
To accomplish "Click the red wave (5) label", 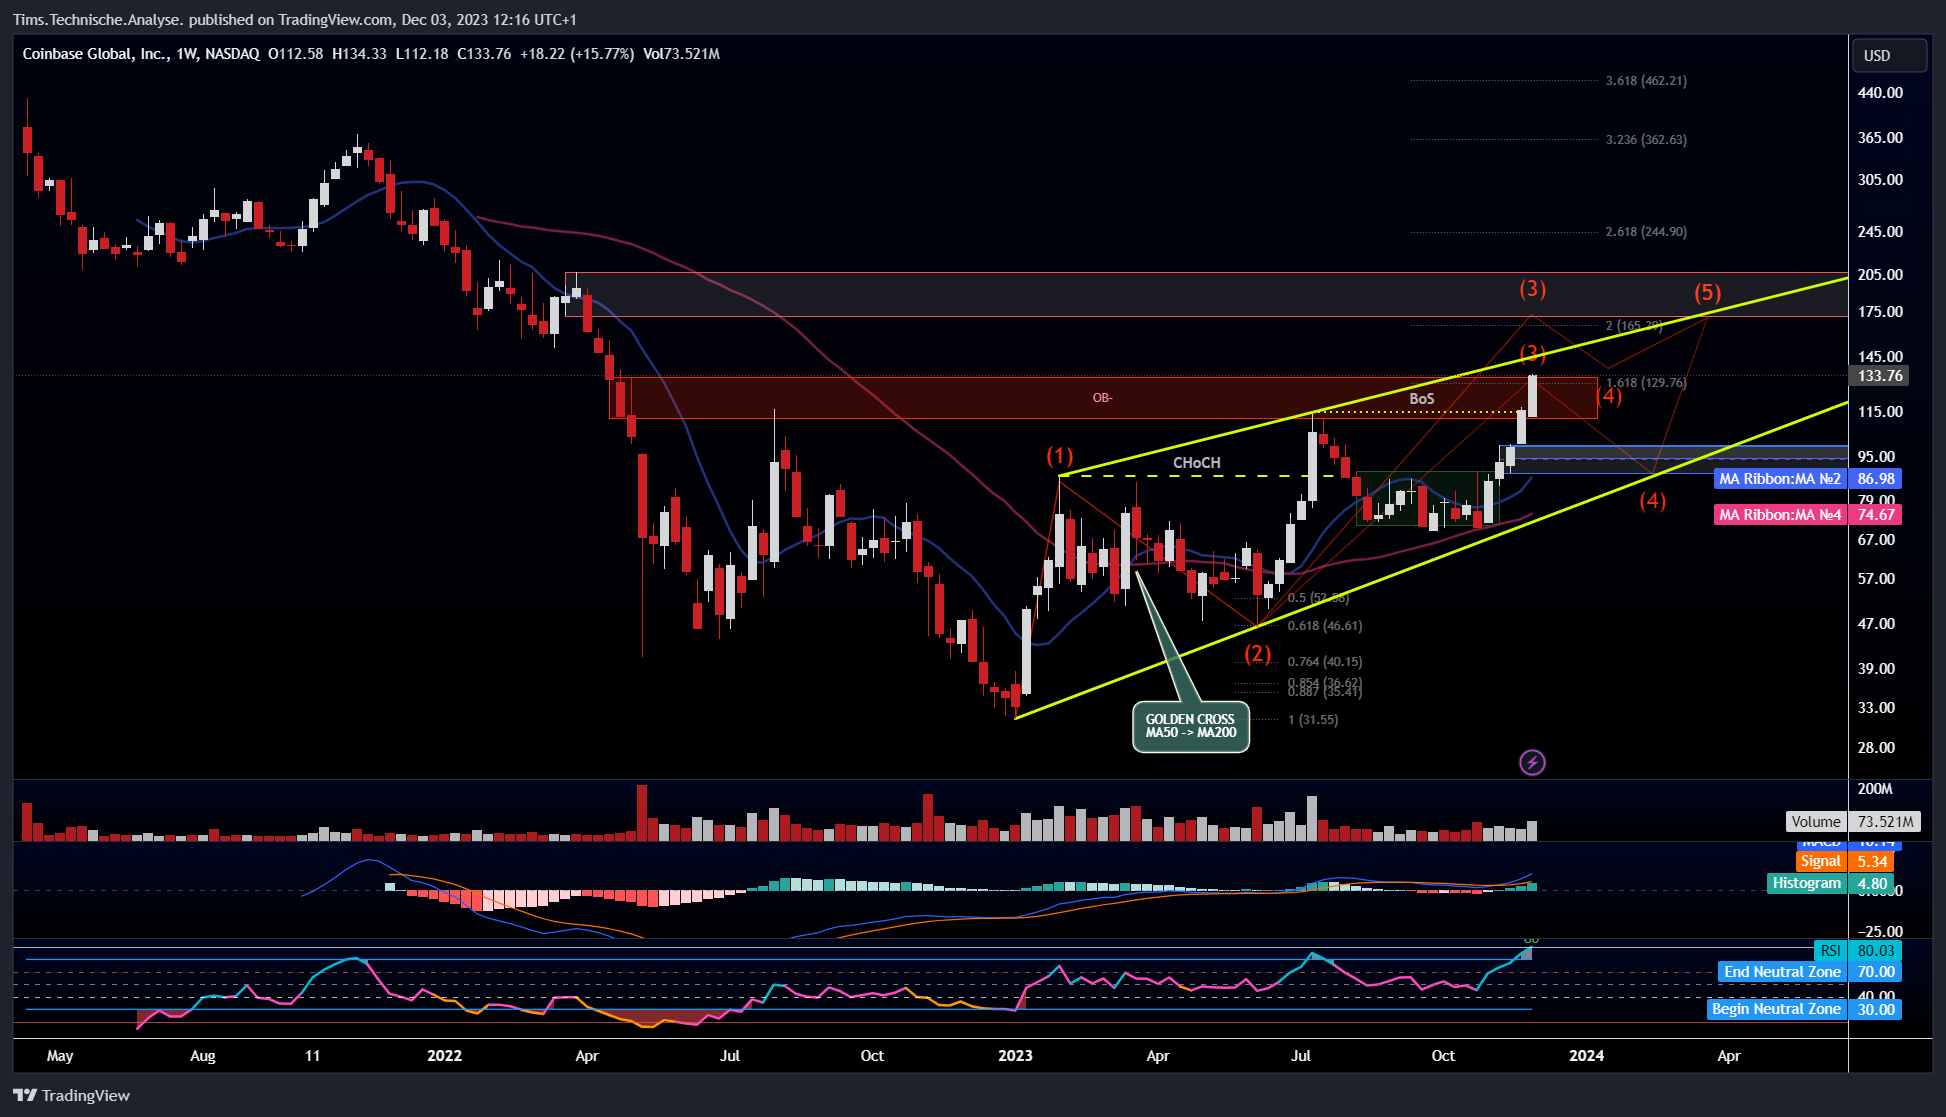I will 1708,293.
